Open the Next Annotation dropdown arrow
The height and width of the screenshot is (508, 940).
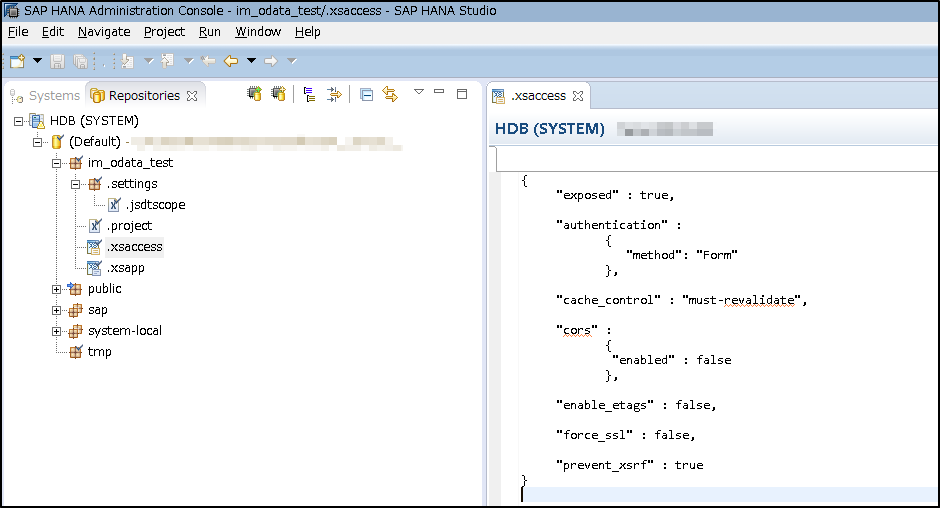pos(149,61)
